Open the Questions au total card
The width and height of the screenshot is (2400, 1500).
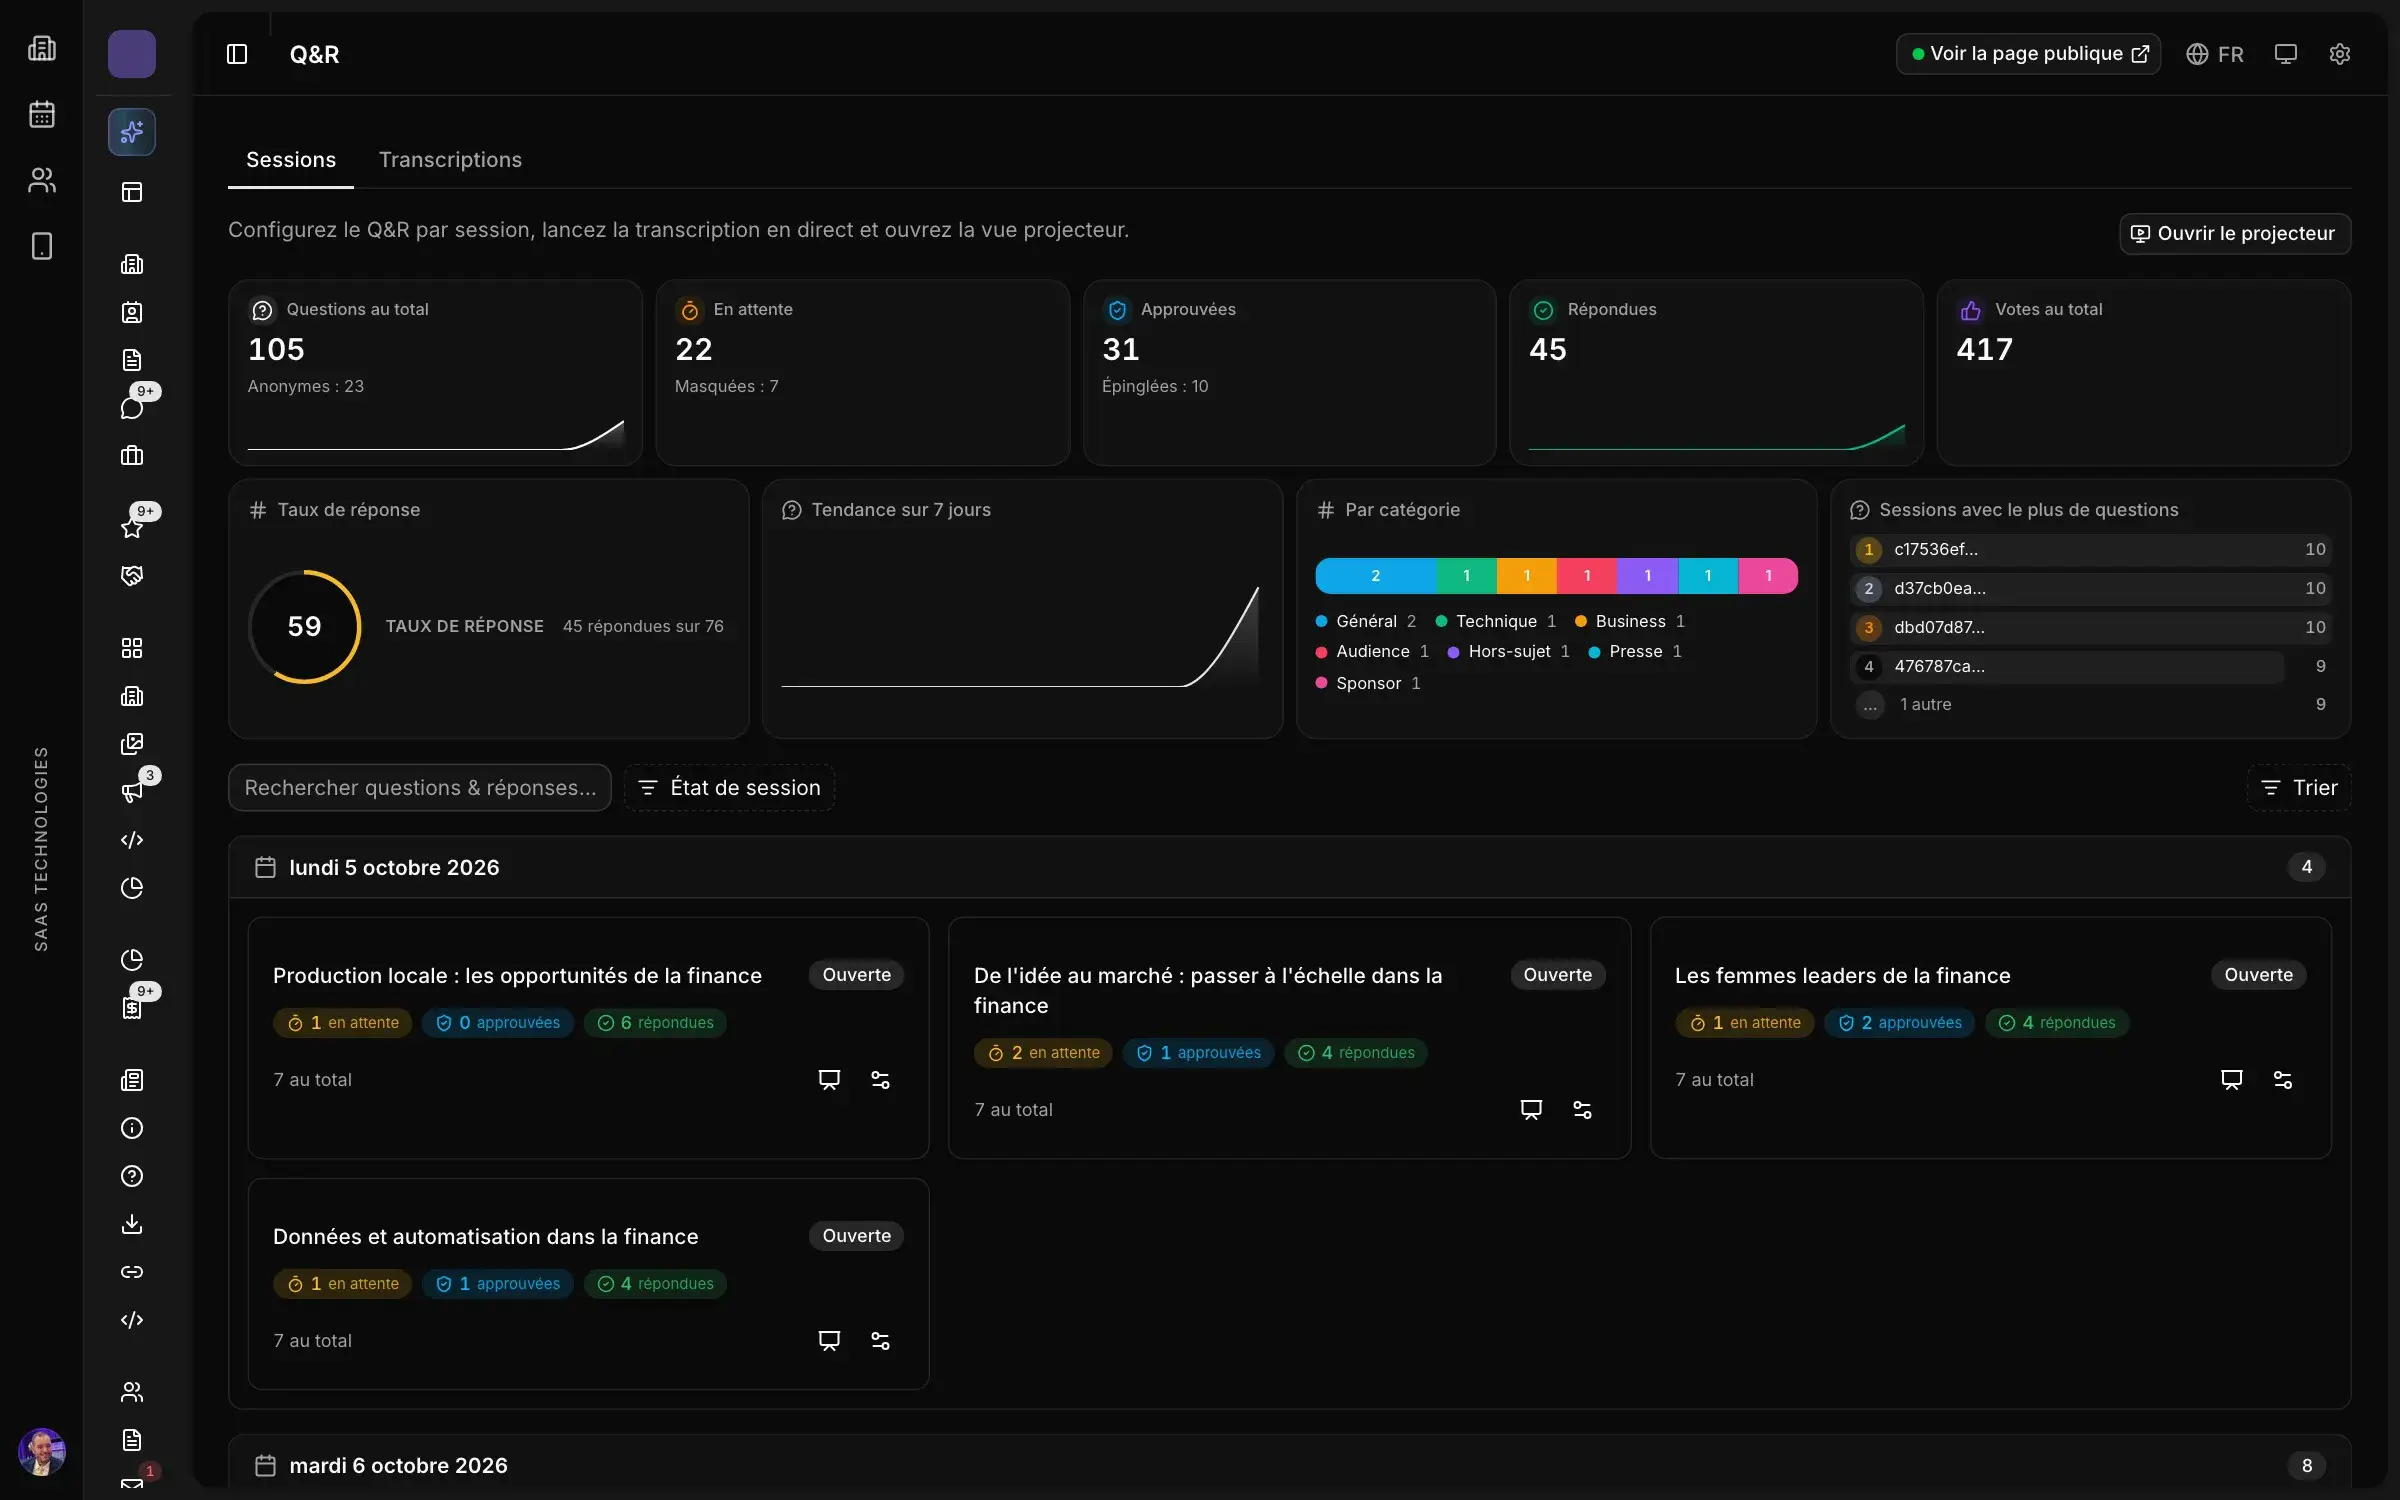coord(435,372)
